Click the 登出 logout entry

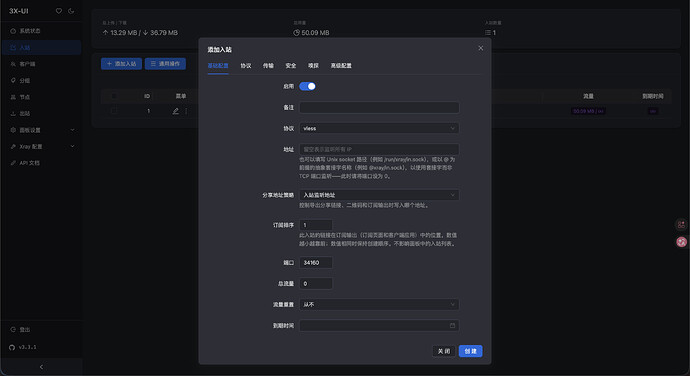click(41, 329)
